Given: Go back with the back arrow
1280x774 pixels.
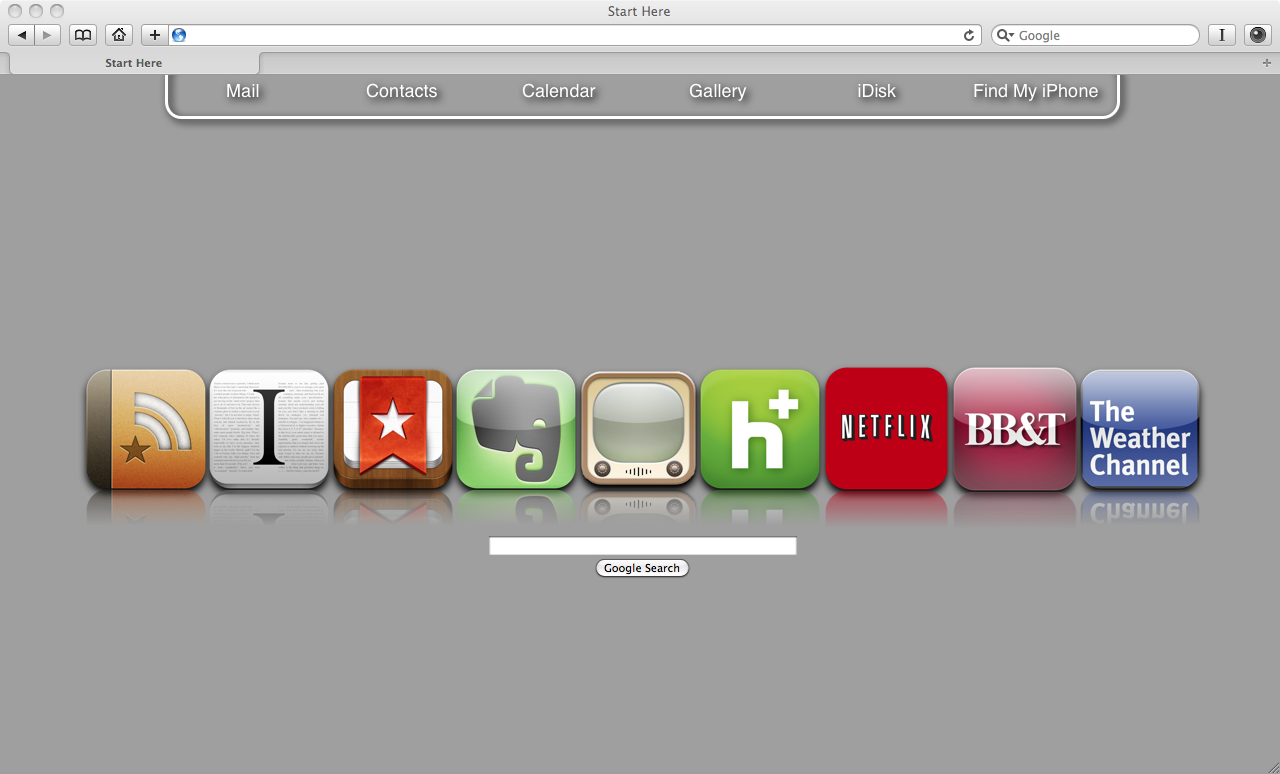Looking at the screenshot, I should click(22, 35).
